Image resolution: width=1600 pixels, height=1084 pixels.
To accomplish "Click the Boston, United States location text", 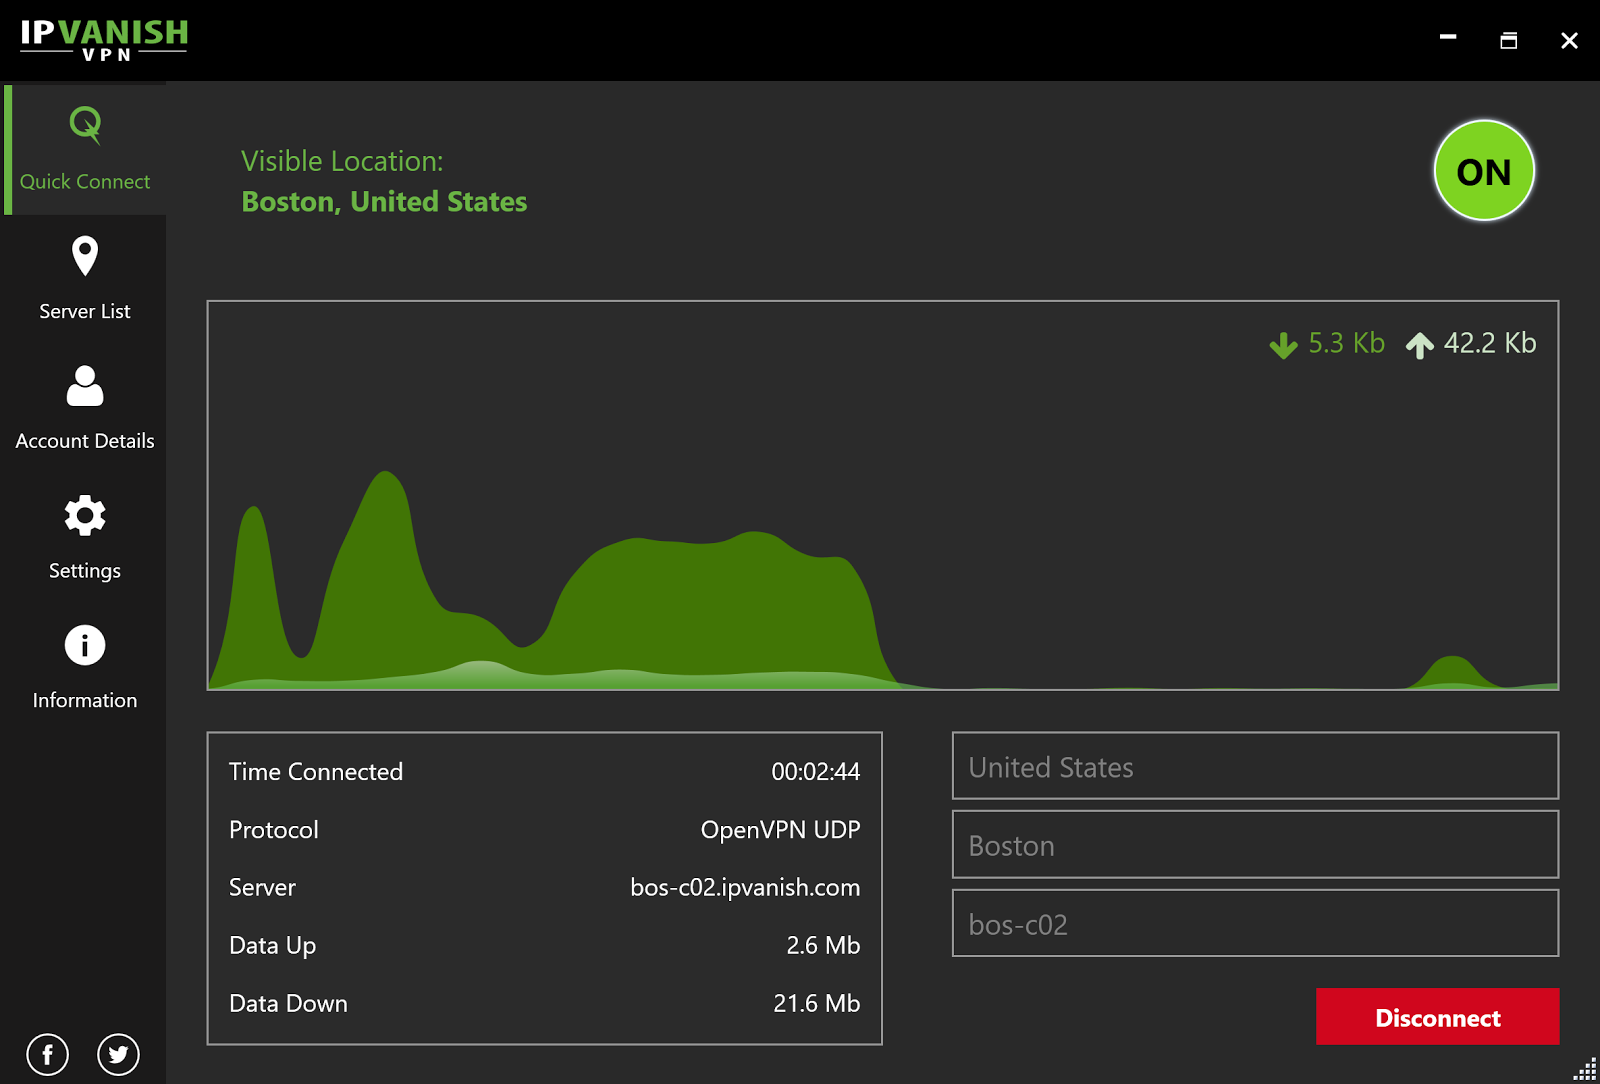I will pos(384,202).
